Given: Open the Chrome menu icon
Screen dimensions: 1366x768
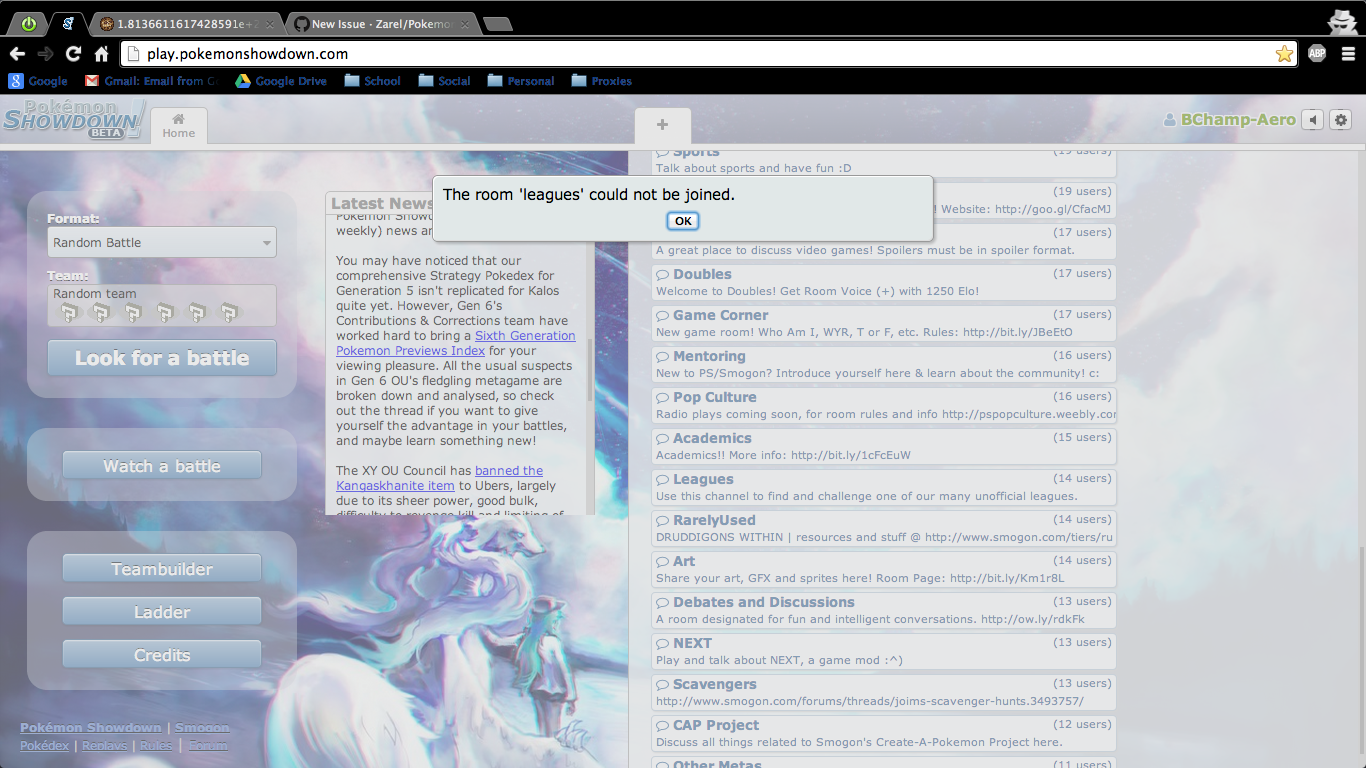Looking at the screenshot, I should coord(1349,54).
